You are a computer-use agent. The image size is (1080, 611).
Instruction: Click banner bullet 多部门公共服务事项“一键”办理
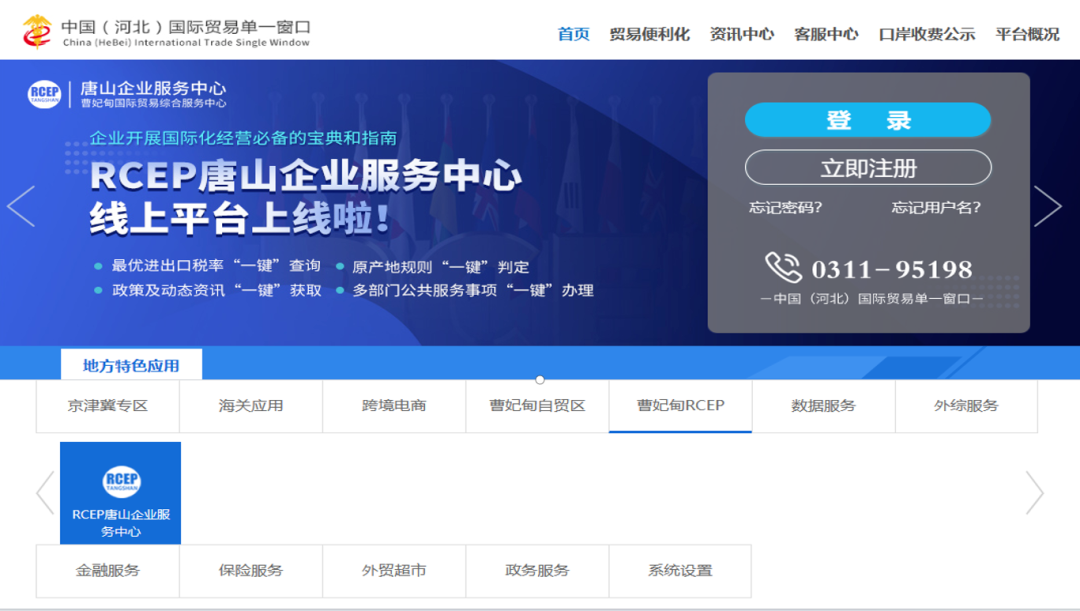472,290
